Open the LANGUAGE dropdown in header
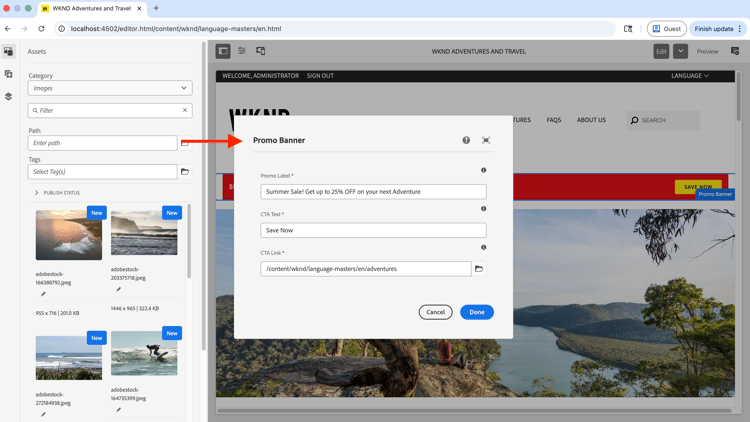 690,76
